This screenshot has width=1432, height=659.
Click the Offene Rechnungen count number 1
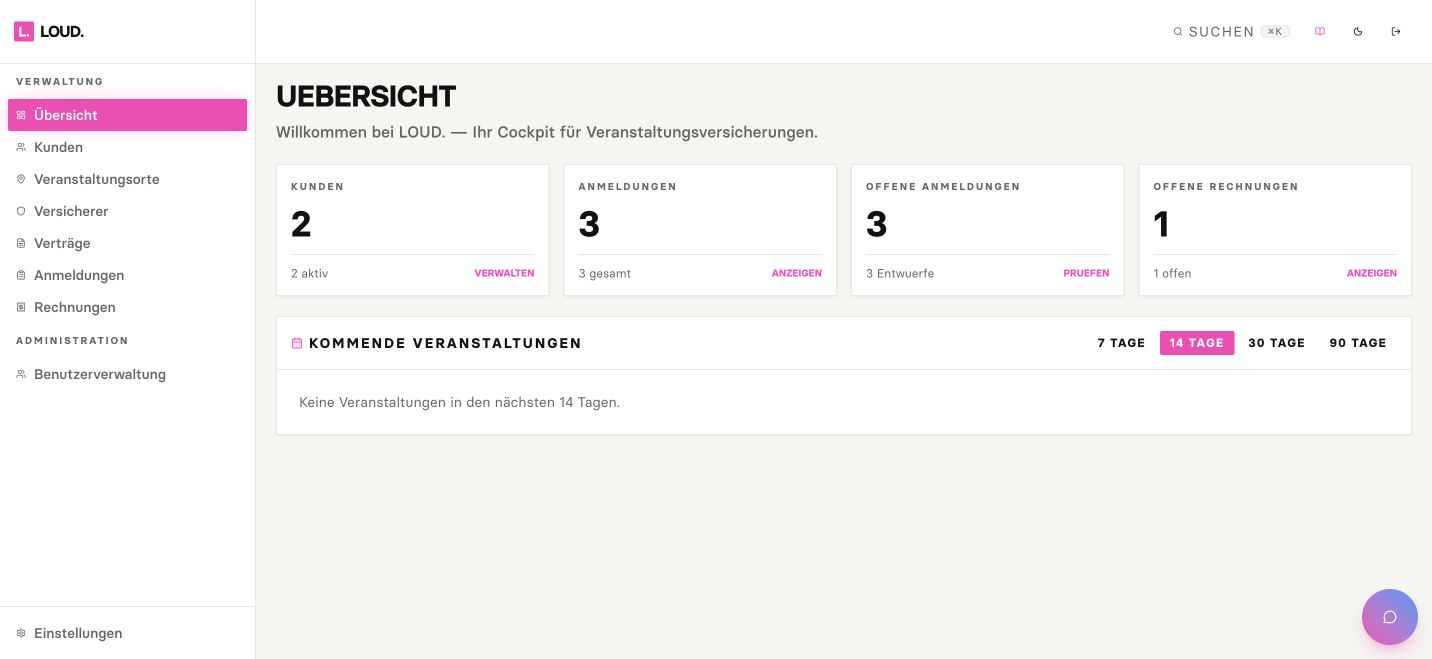(1161, 224)
